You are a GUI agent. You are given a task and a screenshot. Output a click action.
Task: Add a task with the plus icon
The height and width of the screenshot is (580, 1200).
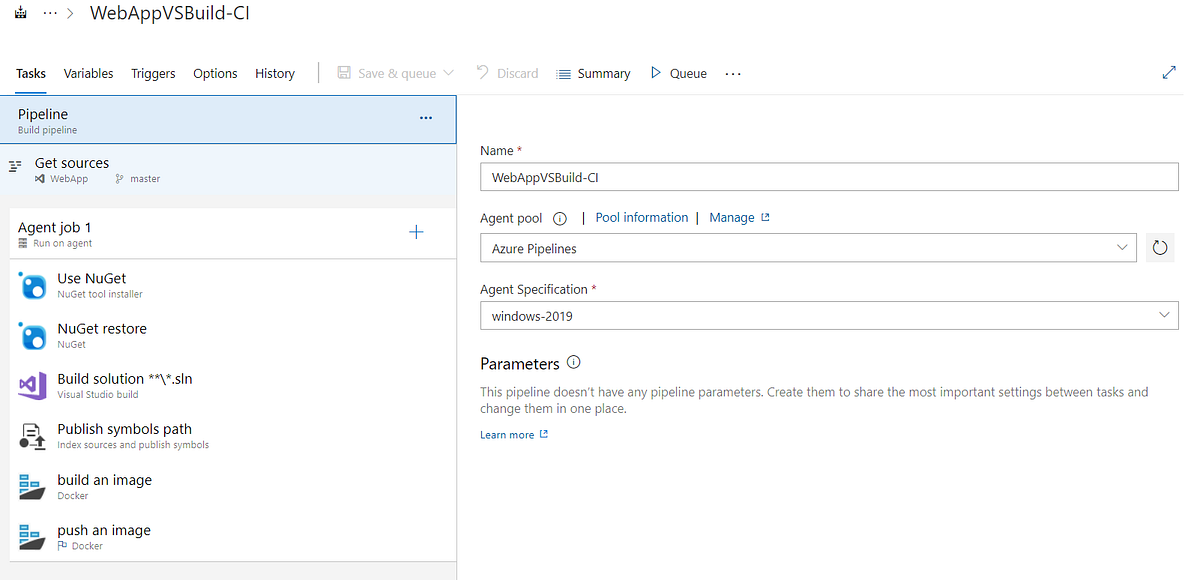coord(416,231)
